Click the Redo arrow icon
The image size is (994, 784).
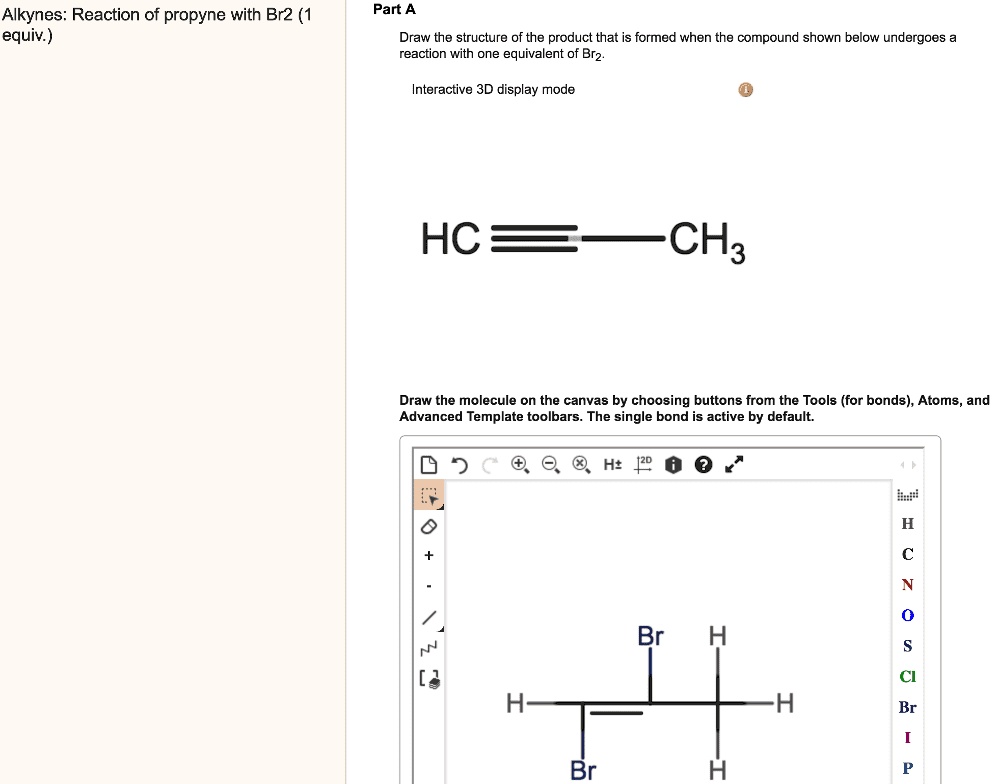click(x=489, y=463)
